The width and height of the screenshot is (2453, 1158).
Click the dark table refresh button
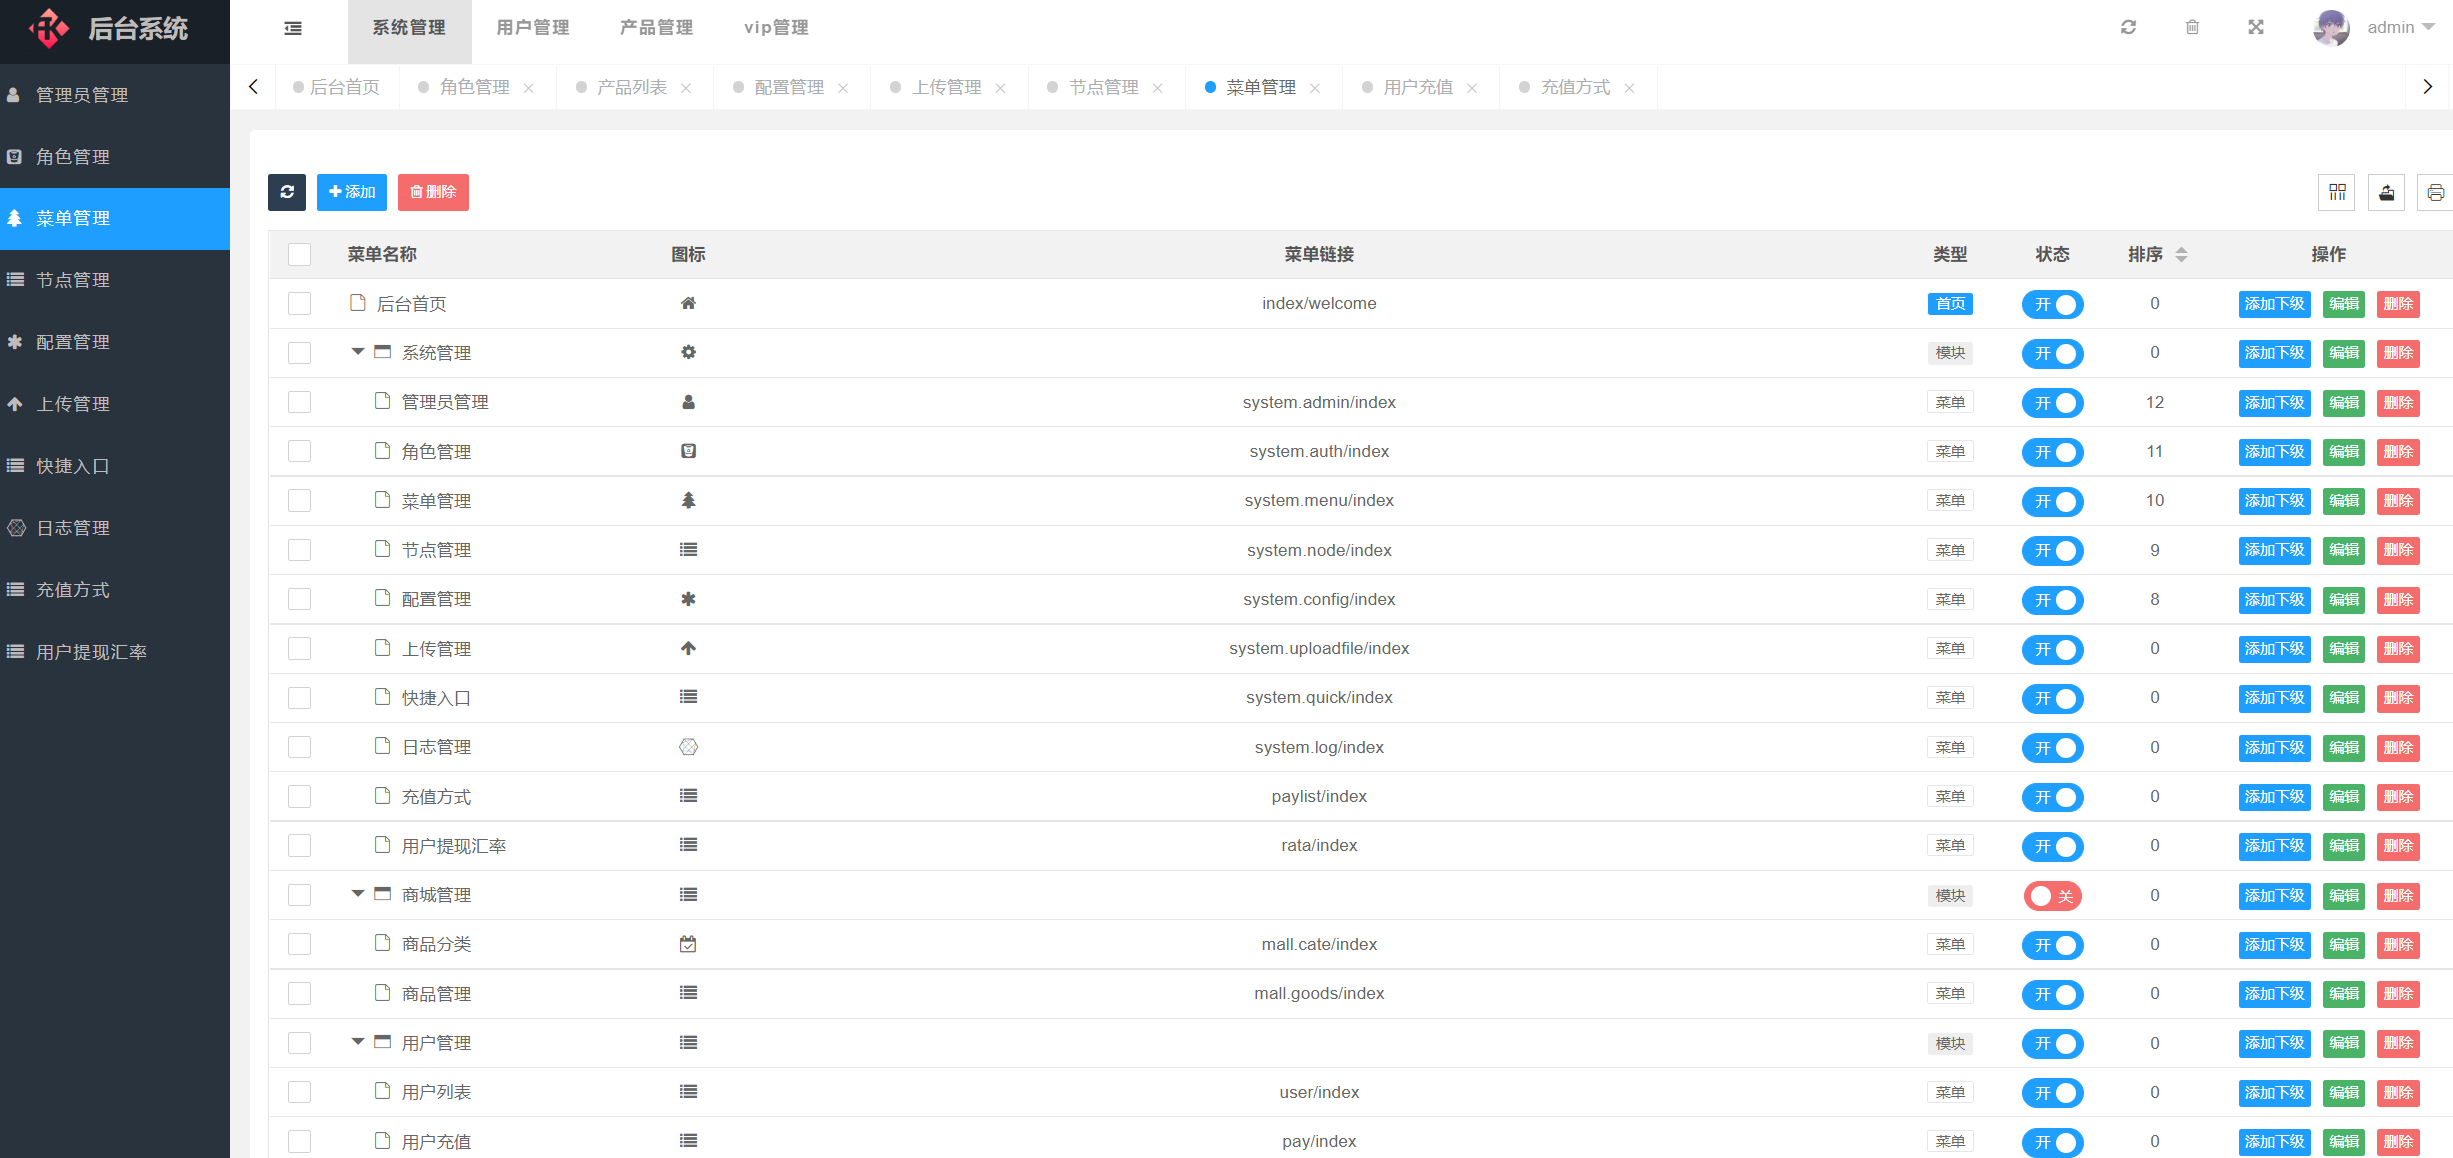[x=287, y=192]
